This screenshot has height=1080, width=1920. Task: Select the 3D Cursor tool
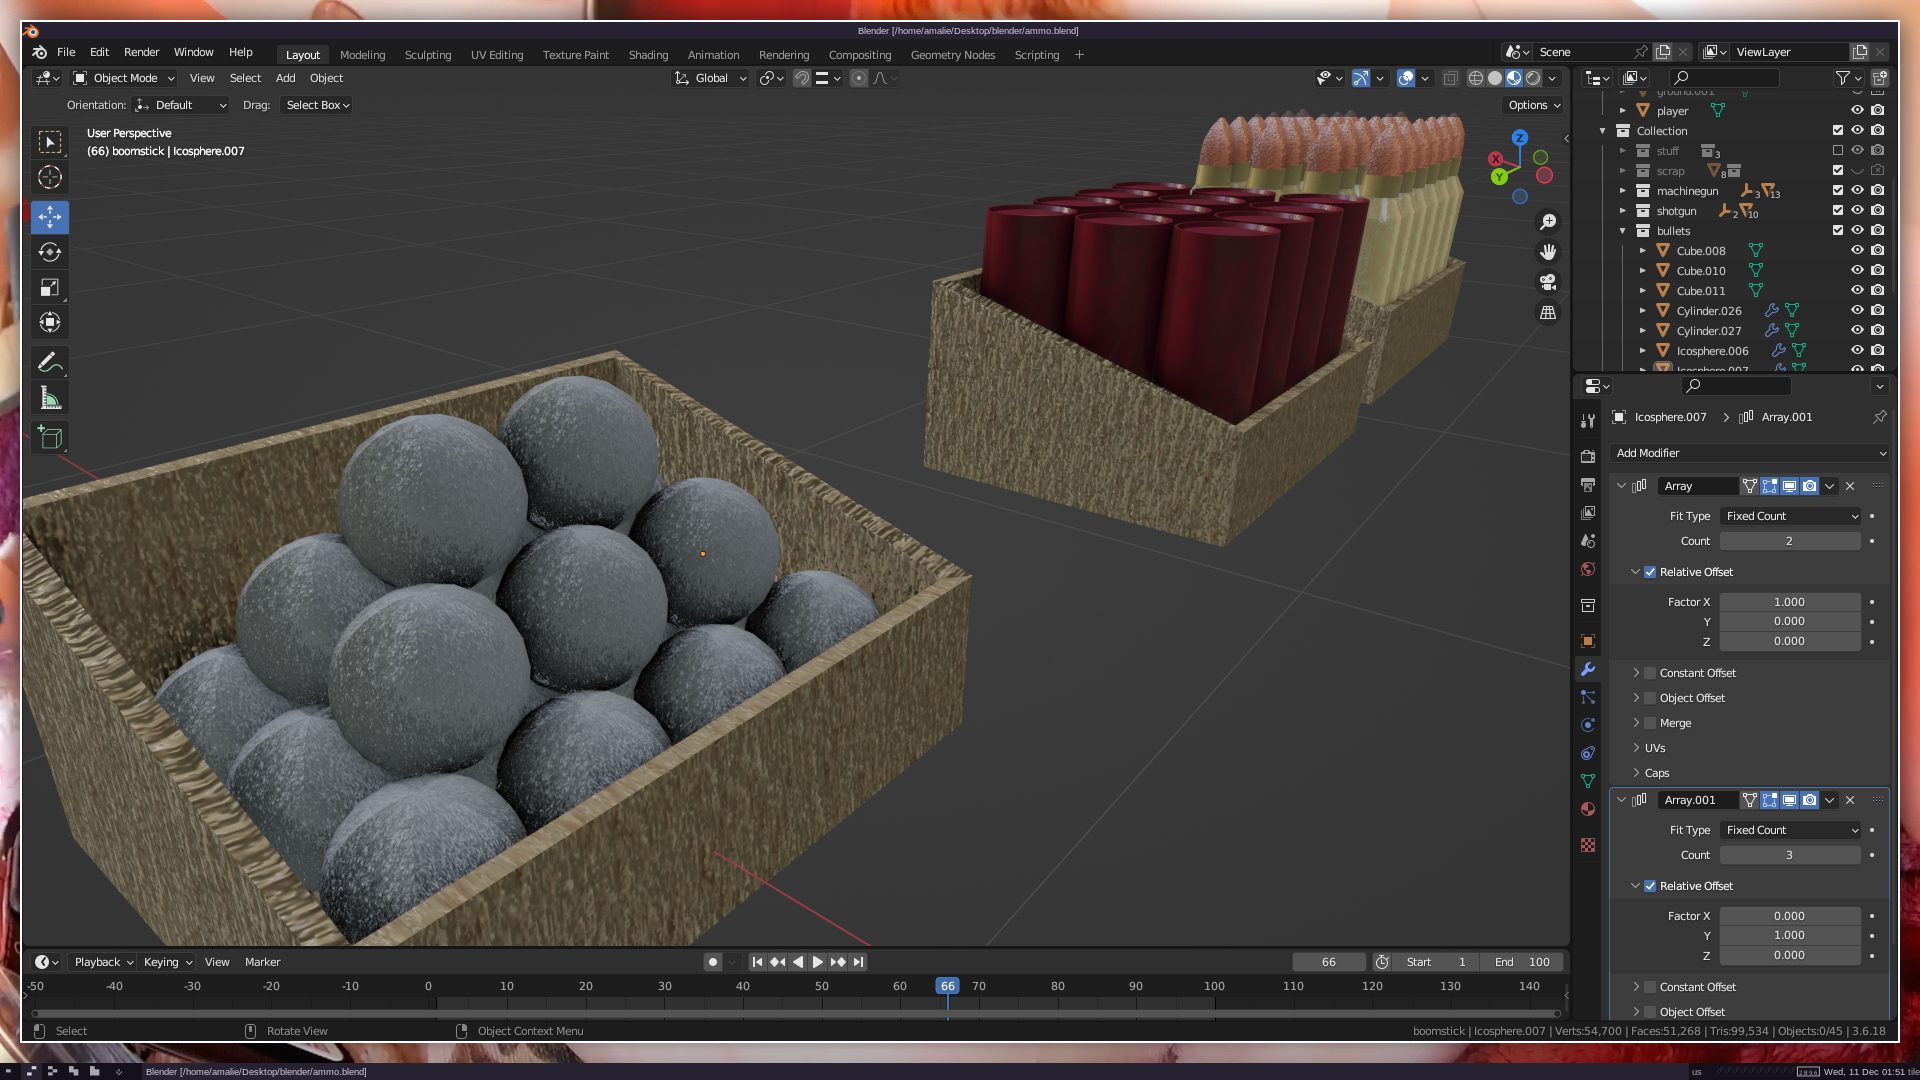click(50, 178)
